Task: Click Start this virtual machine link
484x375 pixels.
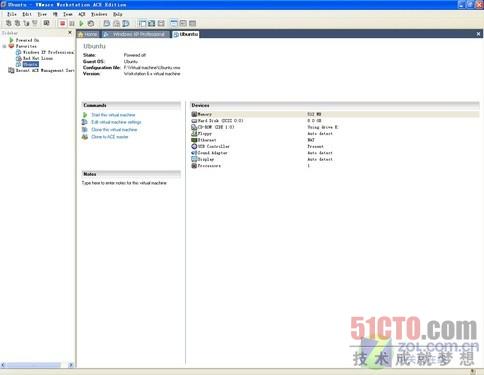Action: tap(113, 115)
